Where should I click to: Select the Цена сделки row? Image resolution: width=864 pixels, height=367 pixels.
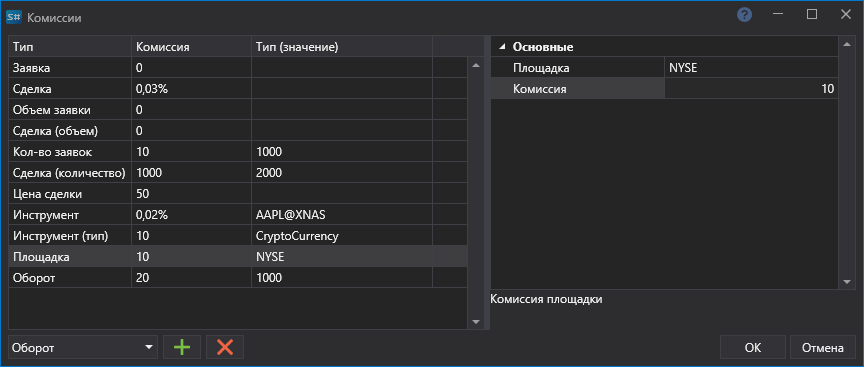[238, 194]
